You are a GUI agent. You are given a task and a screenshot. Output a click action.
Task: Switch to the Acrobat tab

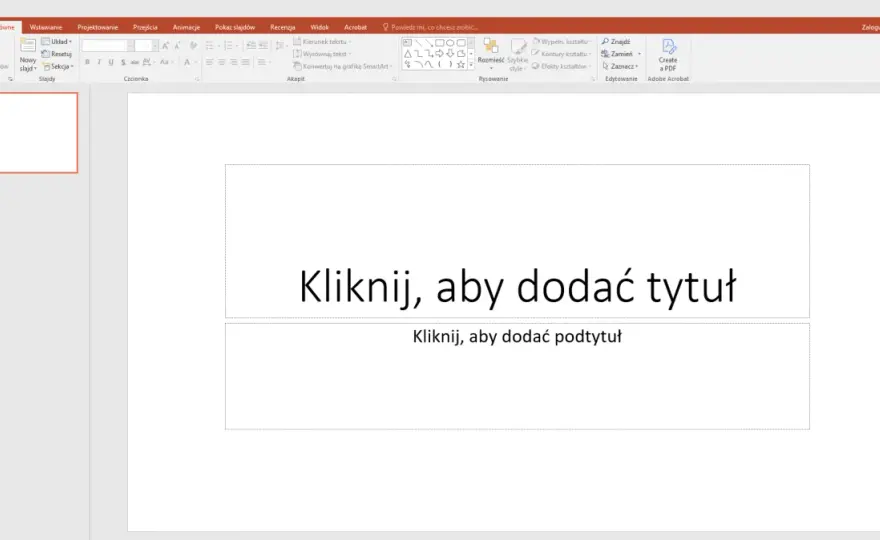point(355,27)
